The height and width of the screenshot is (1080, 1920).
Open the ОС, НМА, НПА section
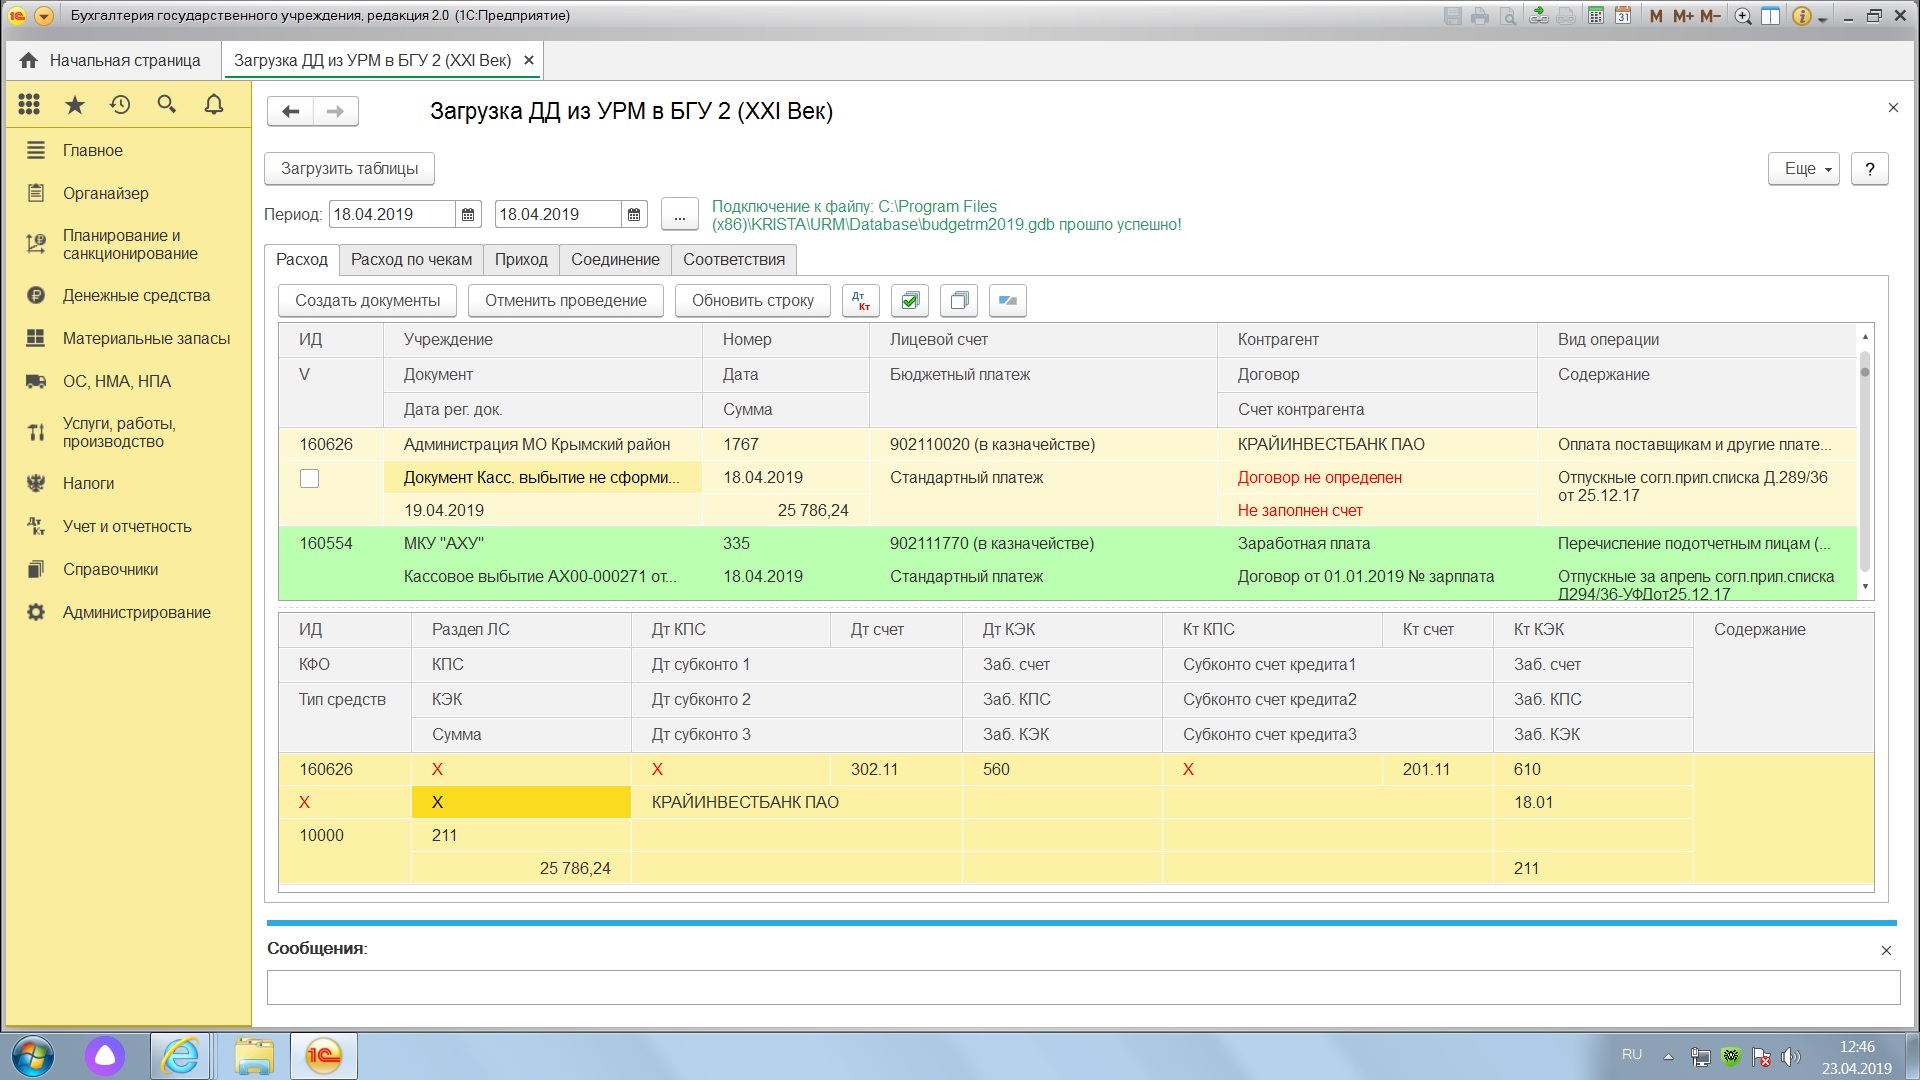[x=128, y=381]
